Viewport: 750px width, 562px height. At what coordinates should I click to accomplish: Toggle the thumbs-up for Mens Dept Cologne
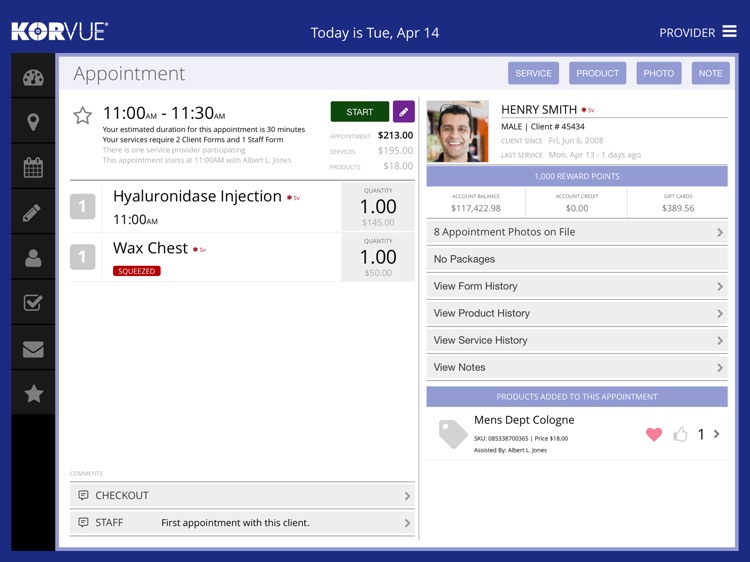(x=680, y=434)
